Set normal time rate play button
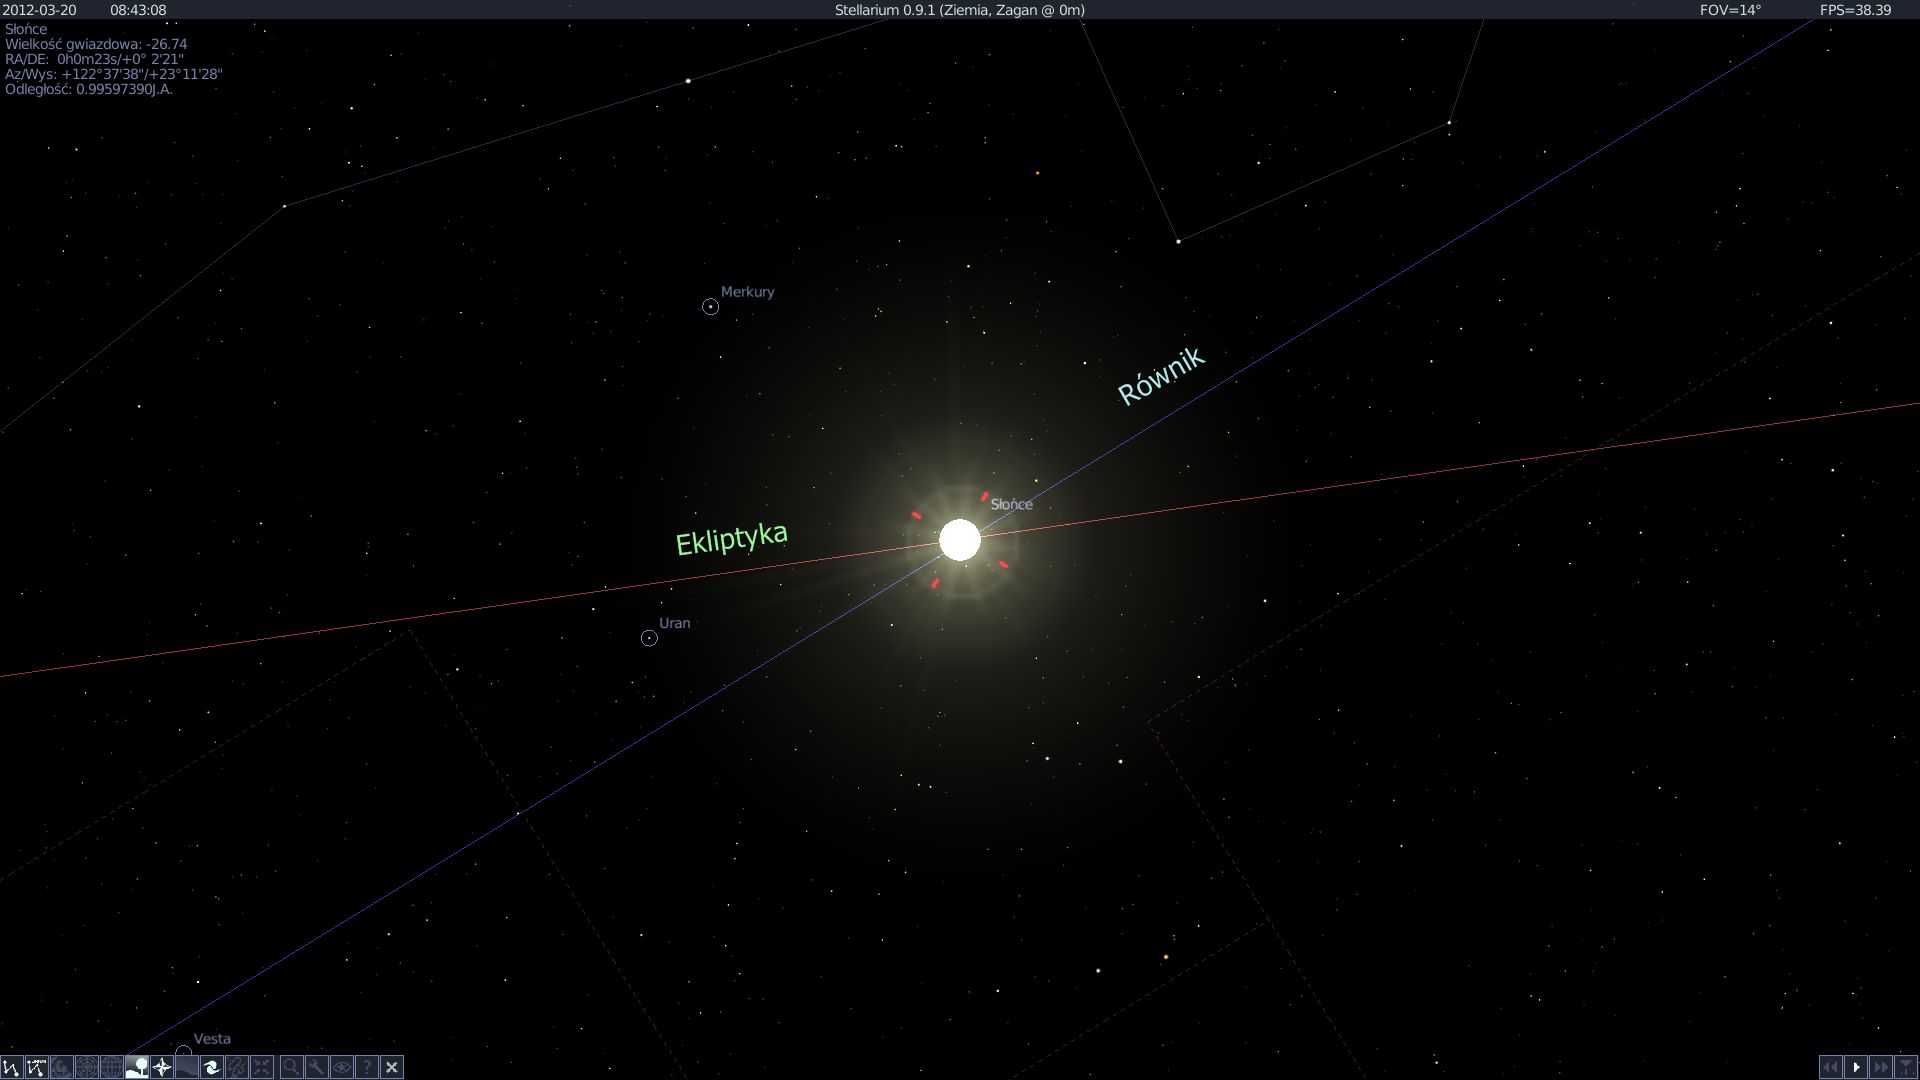The height and width of the screenshot is (1080, 1920). point(1856,1067)
